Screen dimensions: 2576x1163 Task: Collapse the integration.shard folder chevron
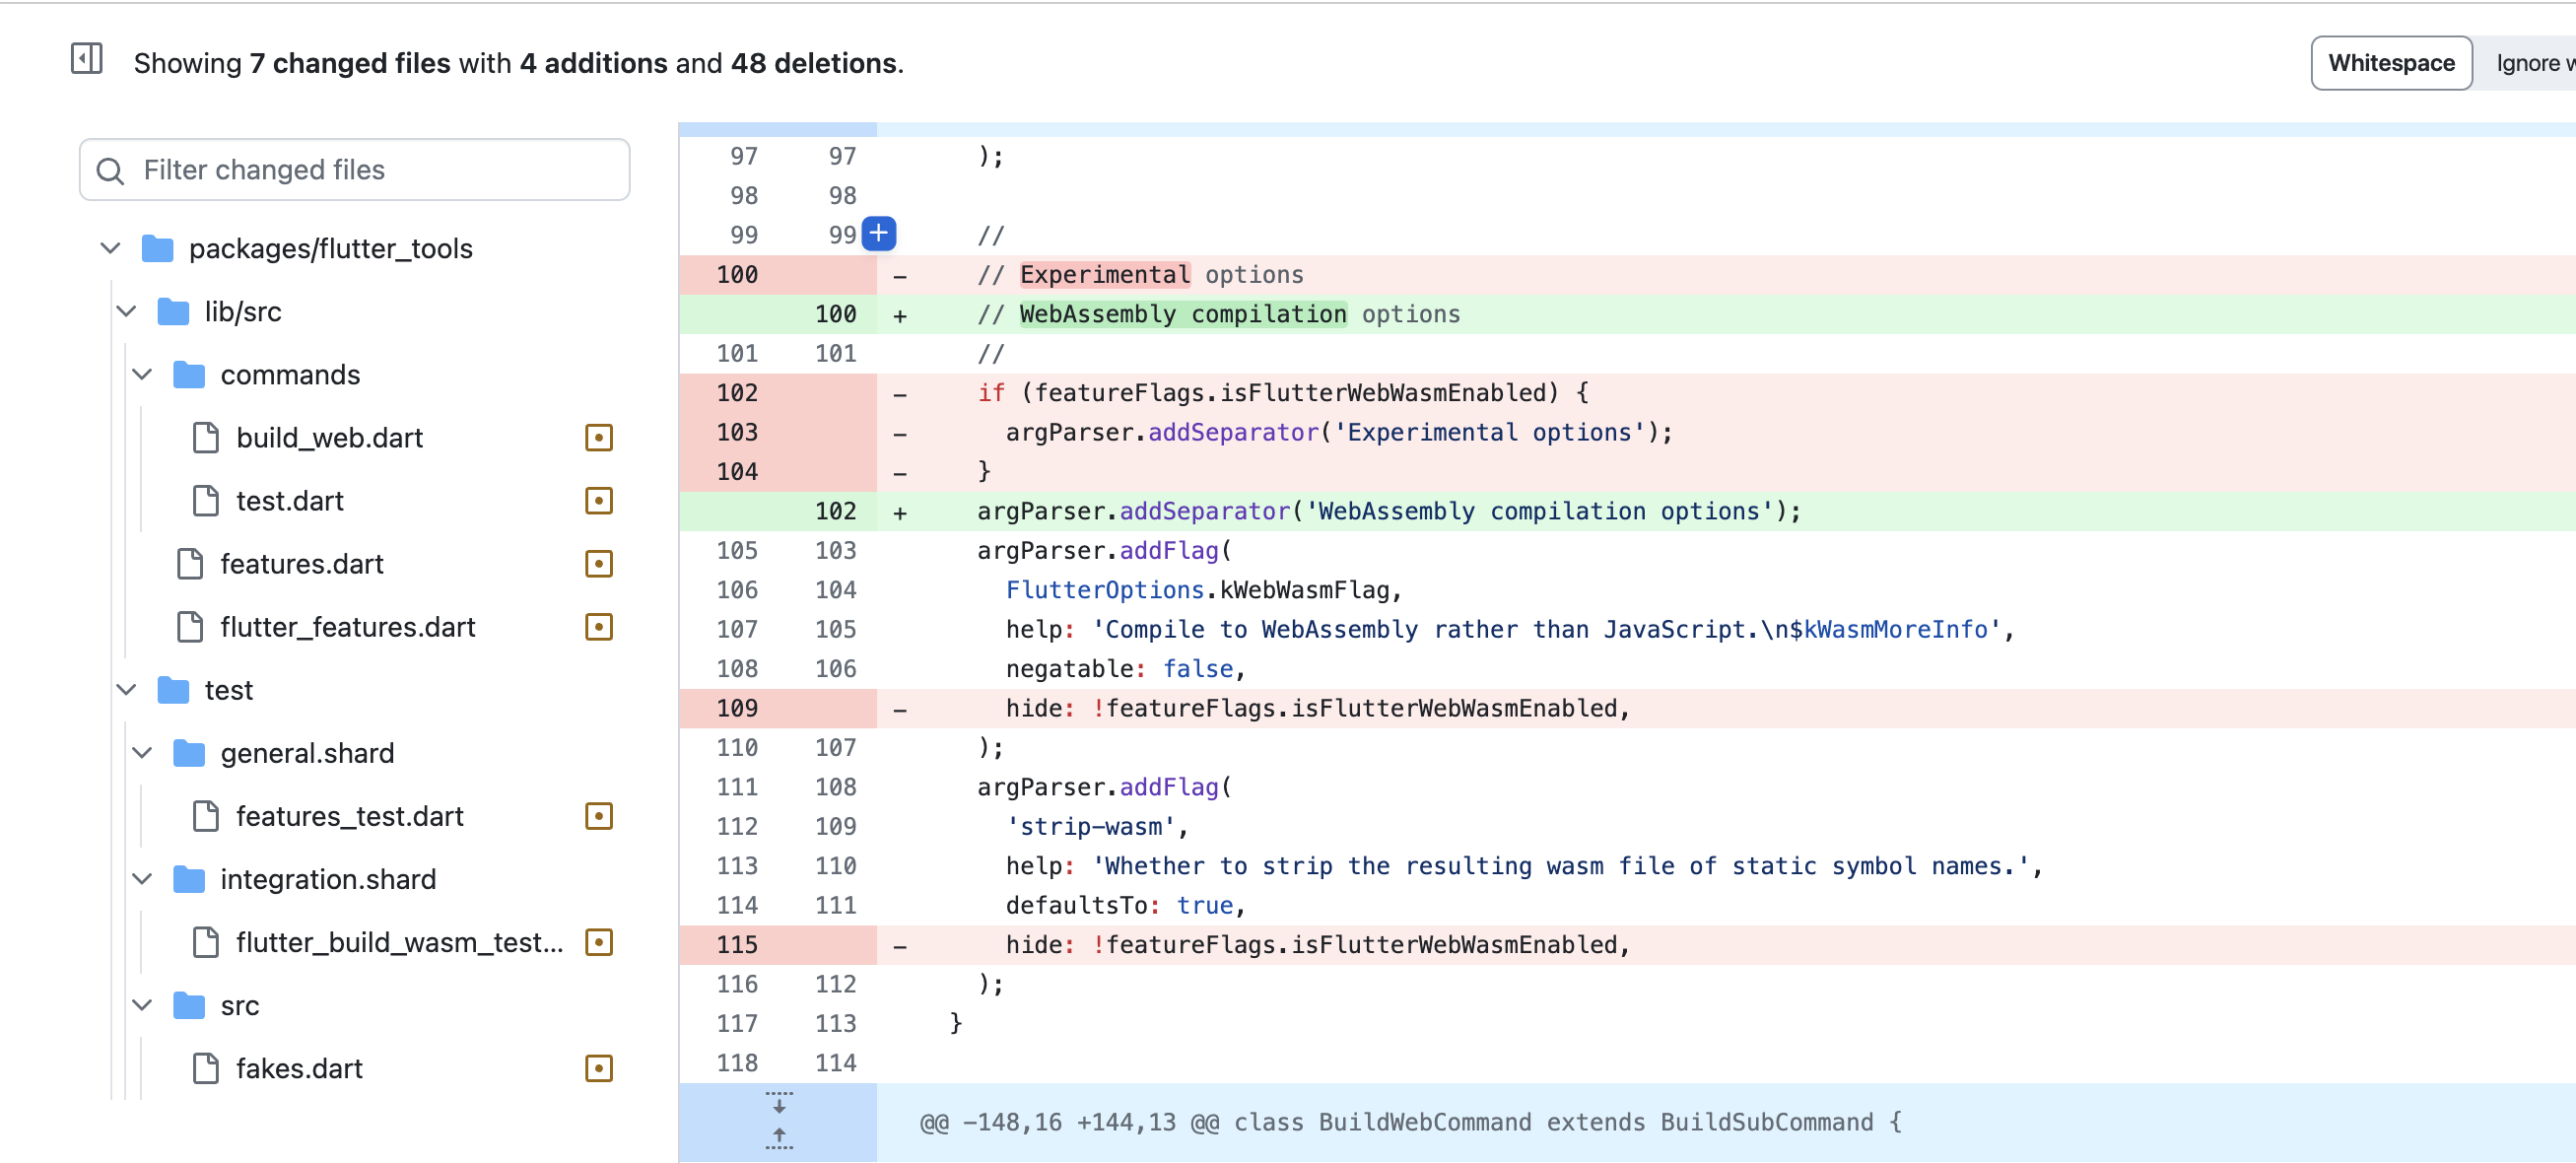pos(143,879)
